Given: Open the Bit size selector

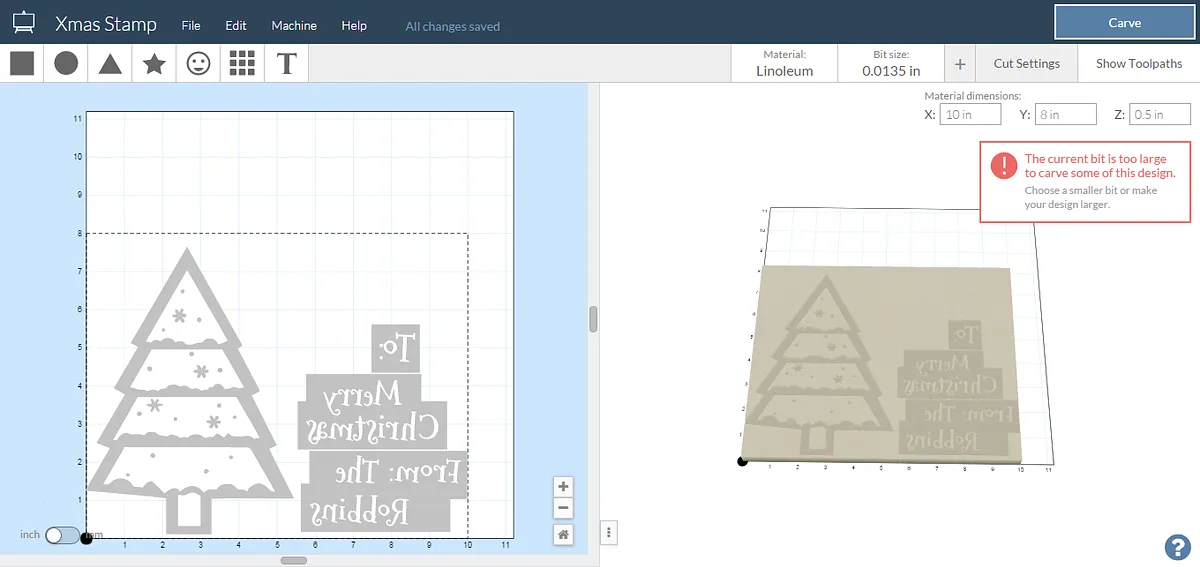Looking at the screenshot, I should [891, 63].
